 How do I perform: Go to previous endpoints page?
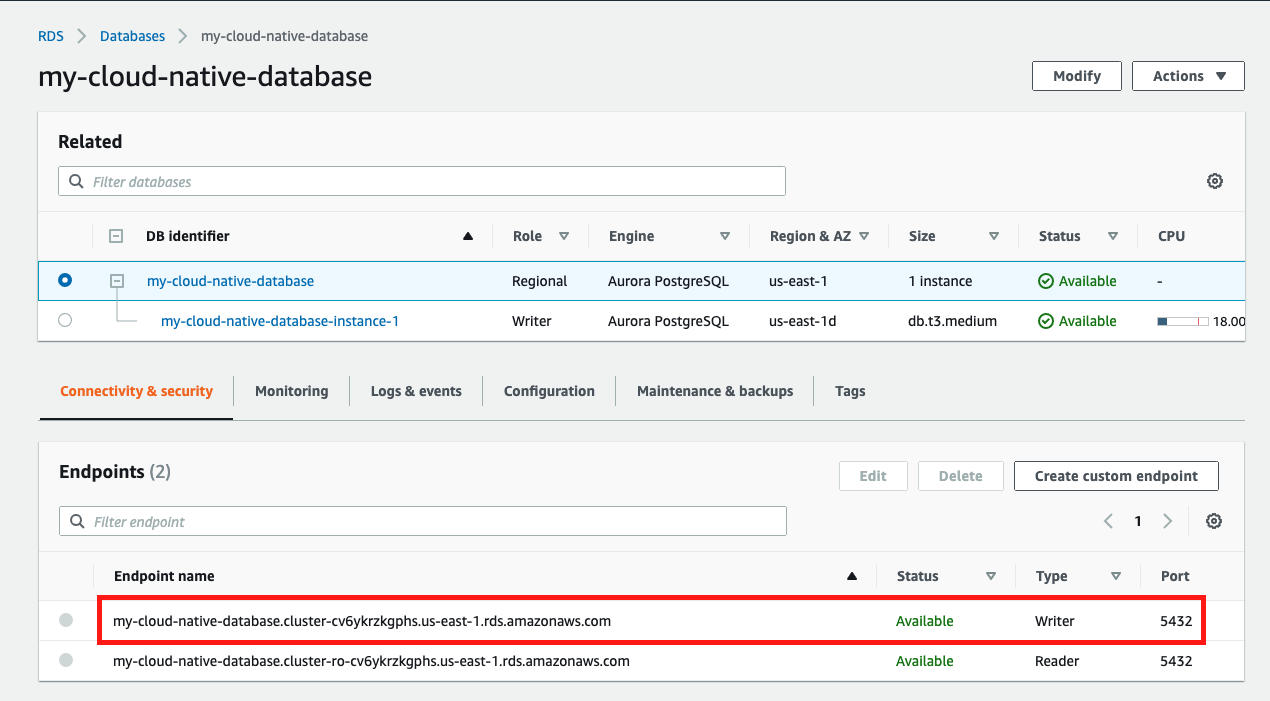point(1108,521)
